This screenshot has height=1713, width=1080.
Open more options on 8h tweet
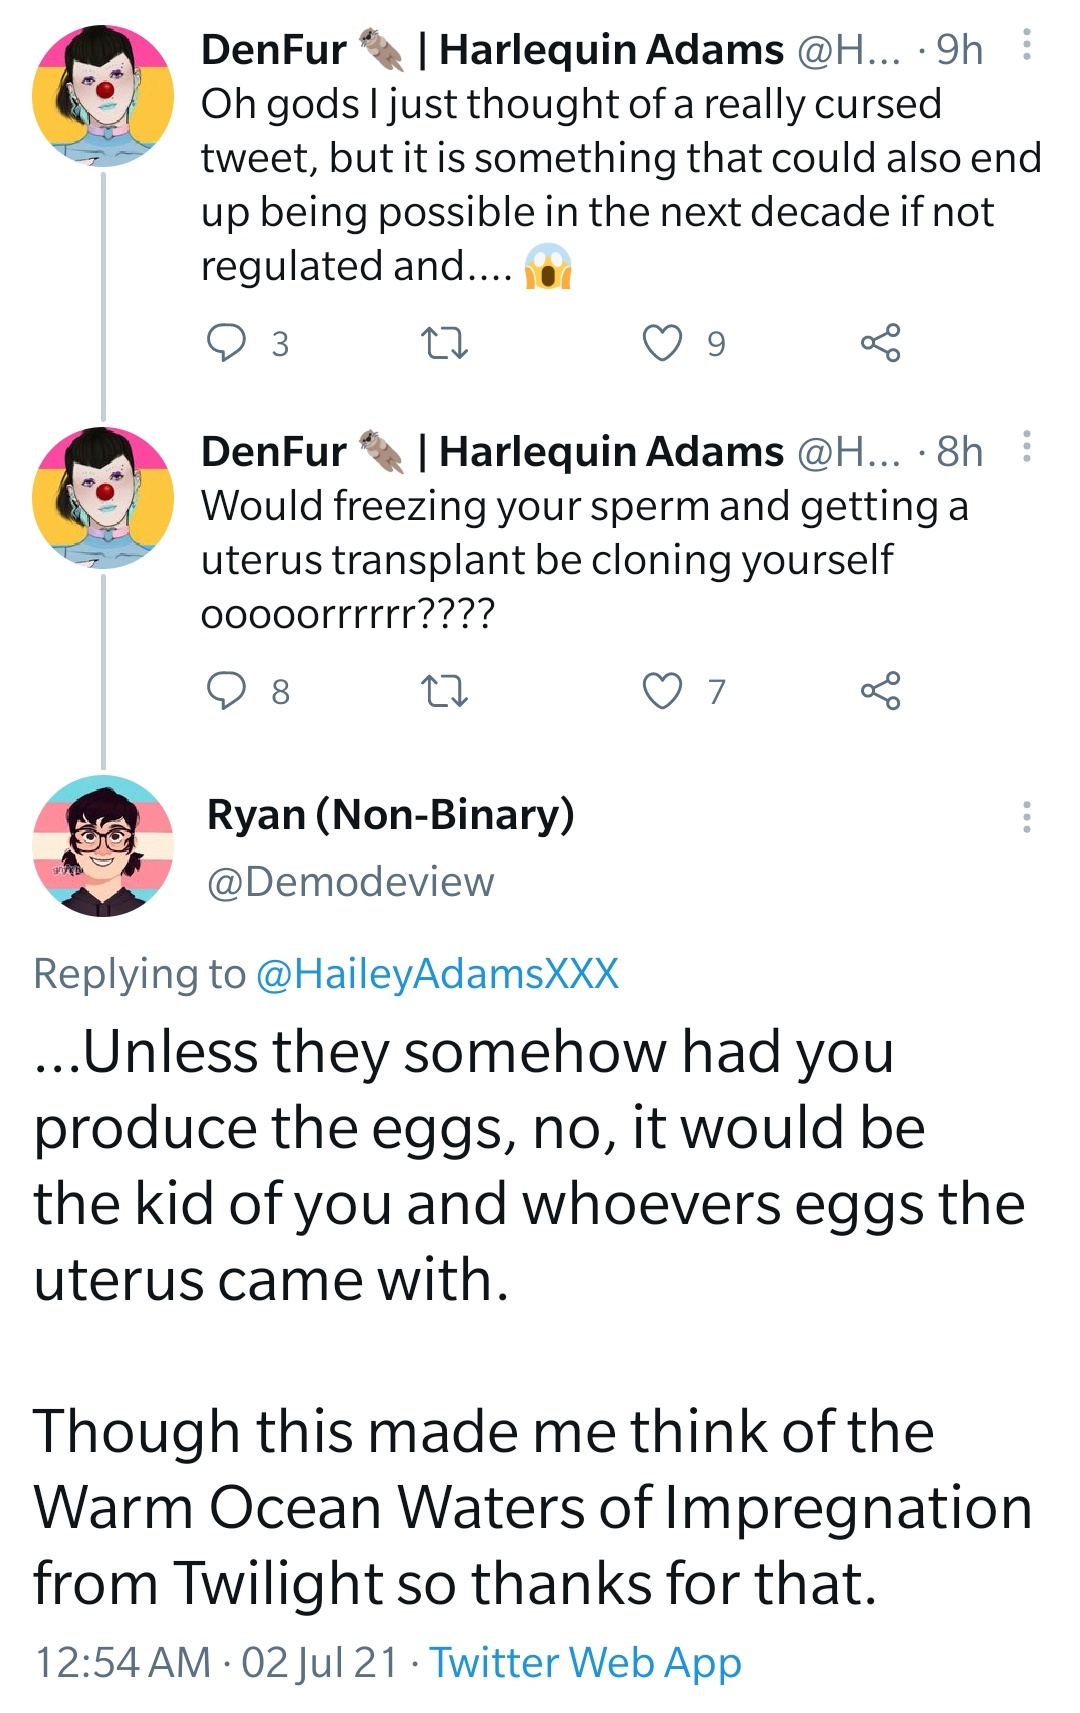click(x=1026, y=447)
